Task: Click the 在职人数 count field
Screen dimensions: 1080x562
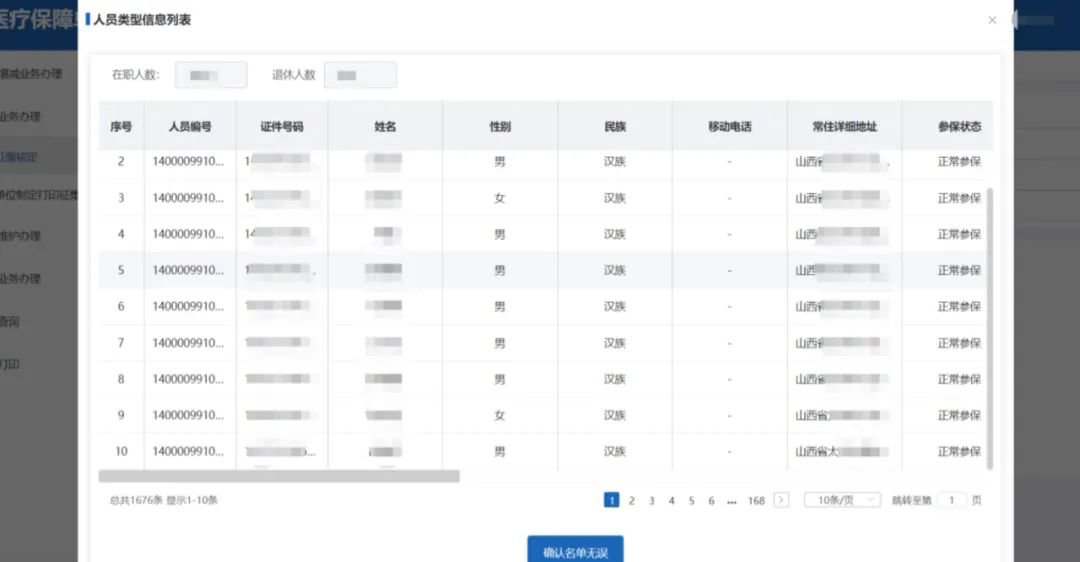Action: pos(211,75)
